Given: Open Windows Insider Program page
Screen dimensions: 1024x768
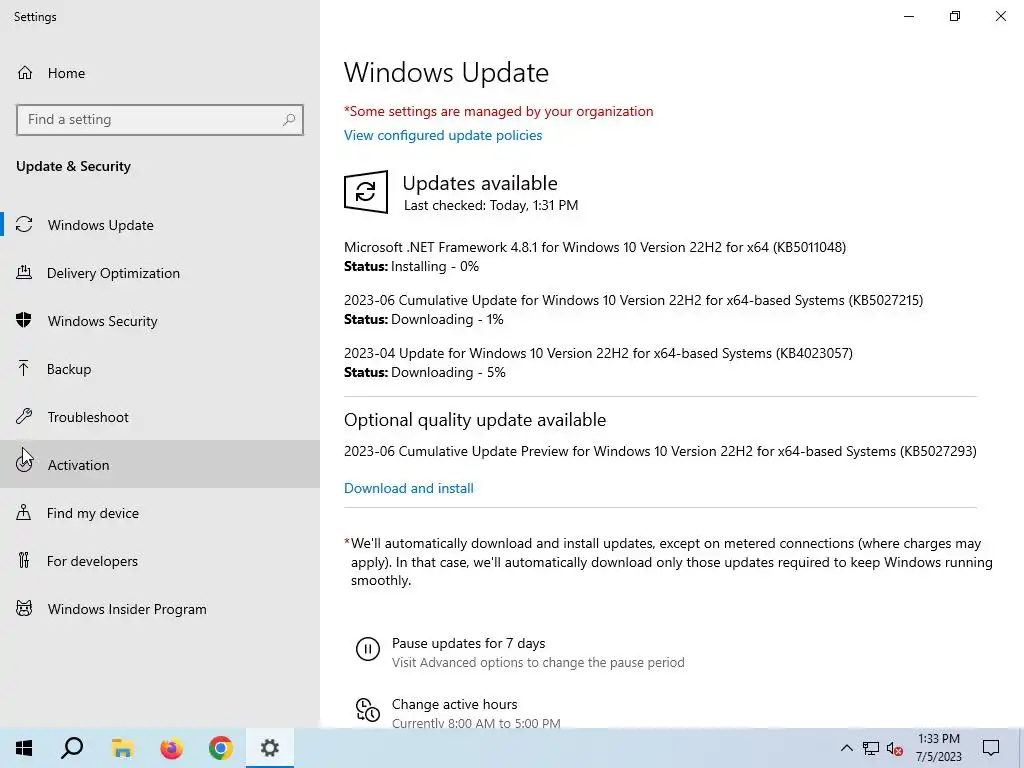Looking at the screenshot, I should [x=160, y=609].
